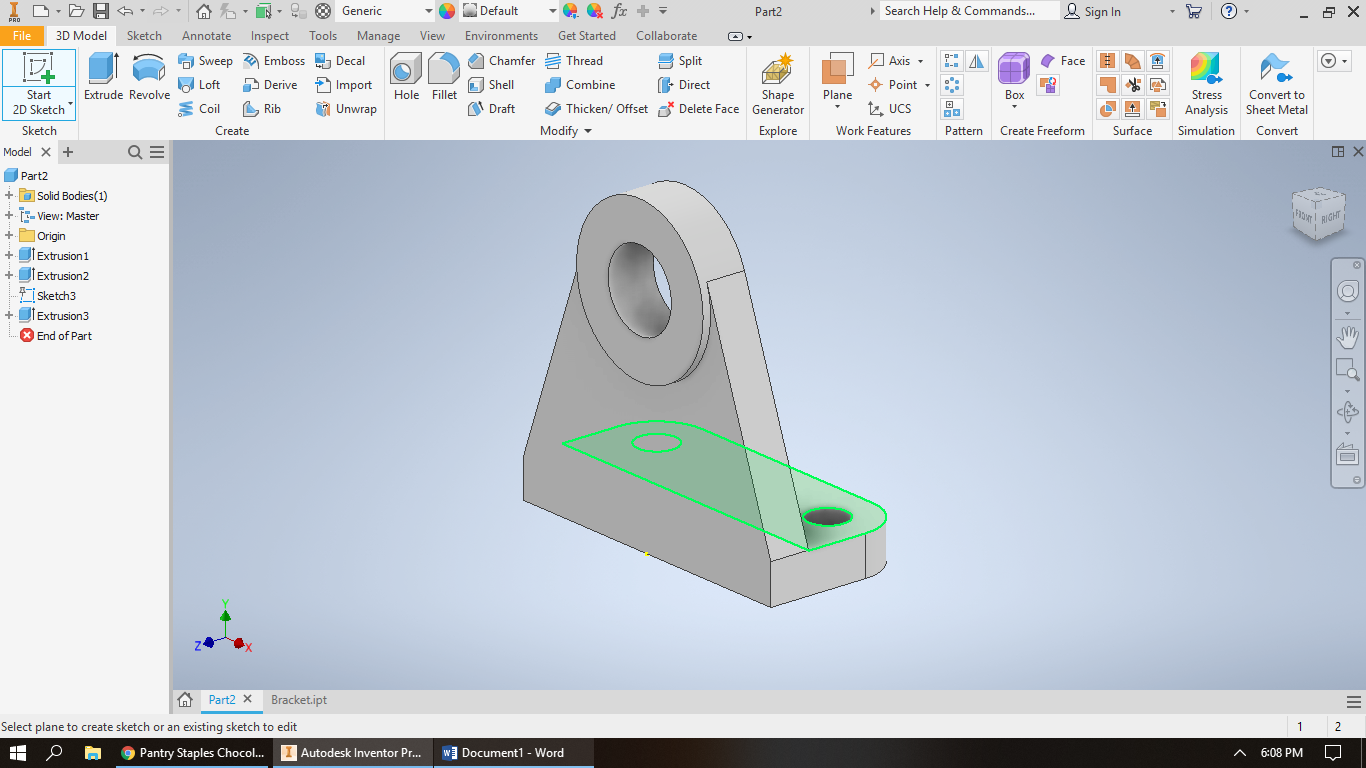Switch to the Bracket.ipt document tab
The image size is (1366, 768).
pos(299,700)
